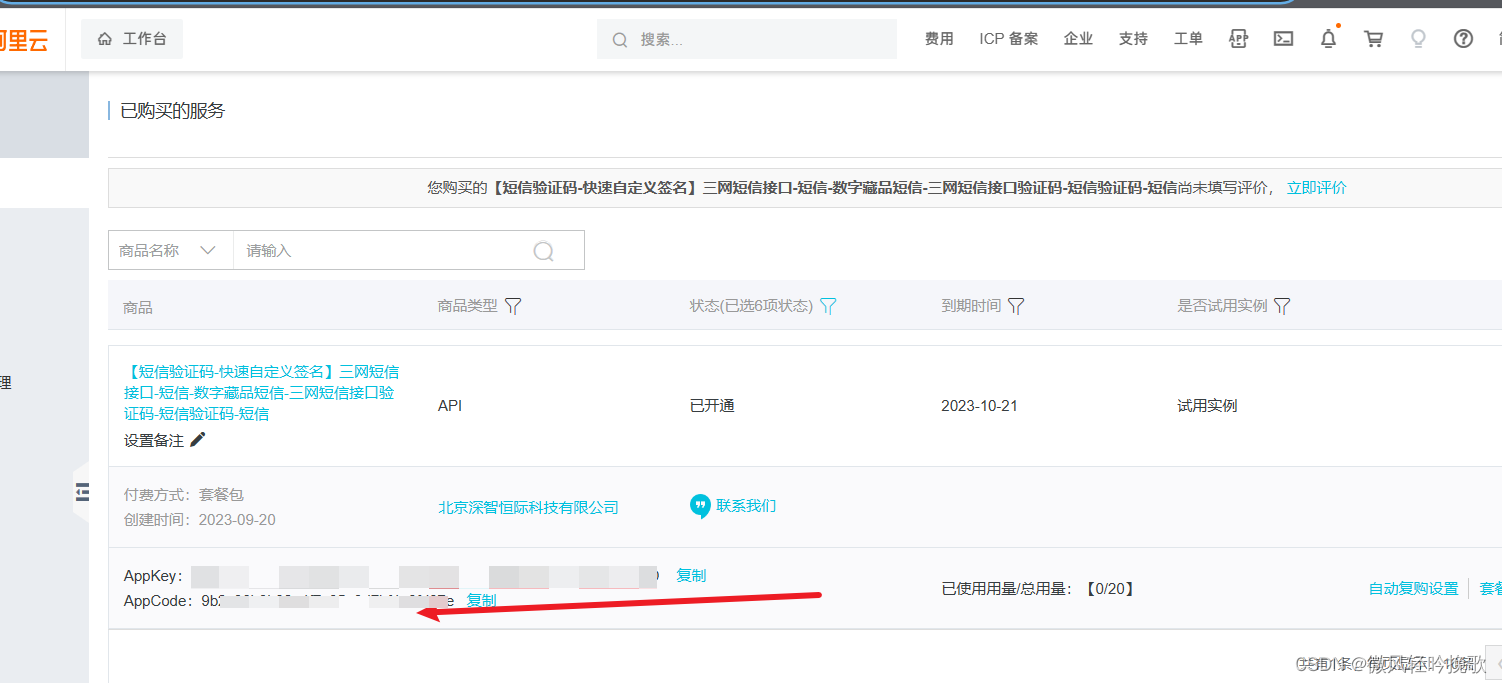Open the ICP 备案 menu
The height and width of the screenshot is (683, 1502).
1009,39
